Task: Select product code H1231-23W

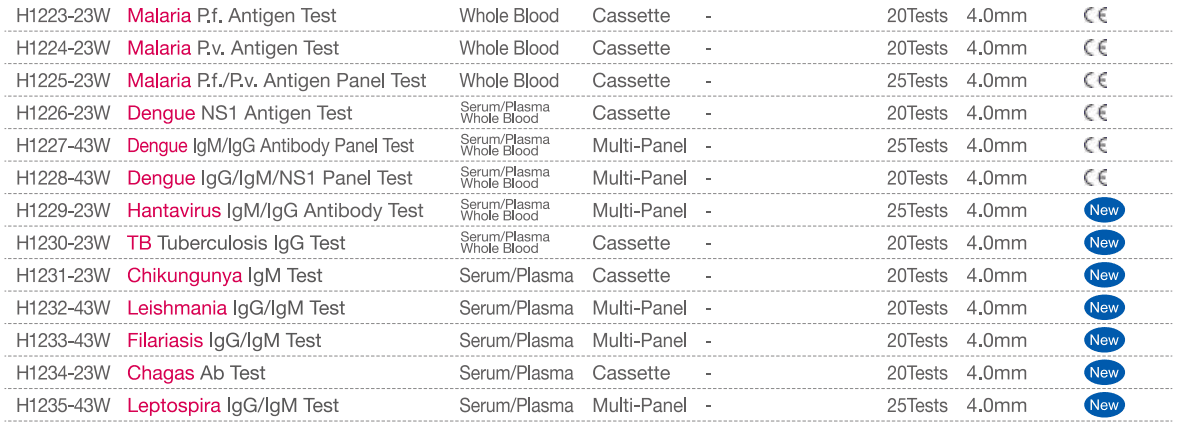Action: click(63, 275)
